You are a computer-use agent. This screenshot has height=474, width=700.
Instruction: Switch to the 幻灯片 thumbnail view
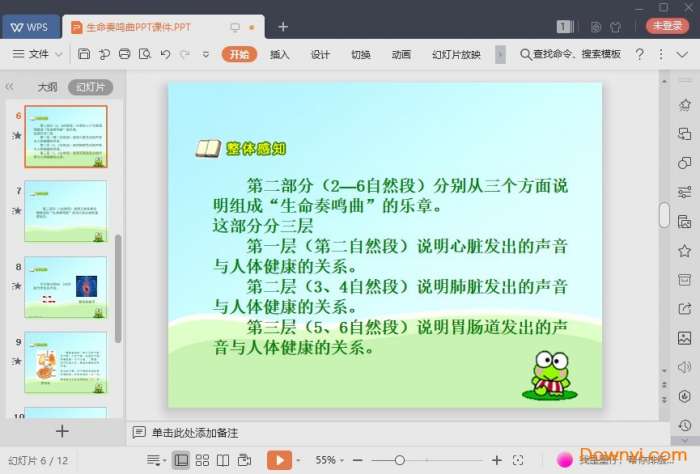pyautogui.click(x=90, y=87)
